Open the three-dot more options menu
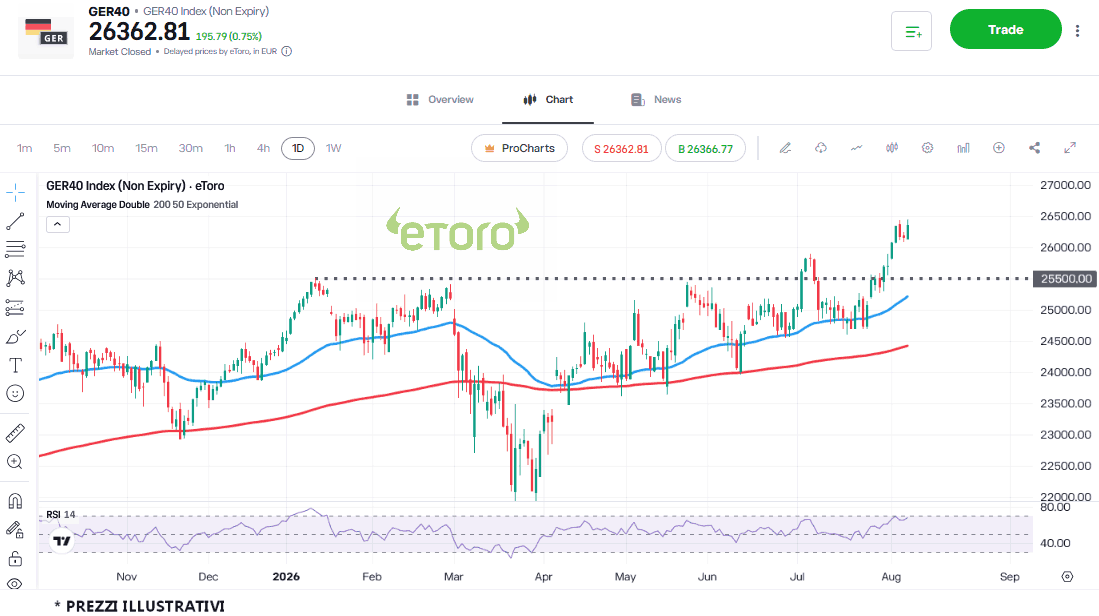 click(x=1077, y=31)
